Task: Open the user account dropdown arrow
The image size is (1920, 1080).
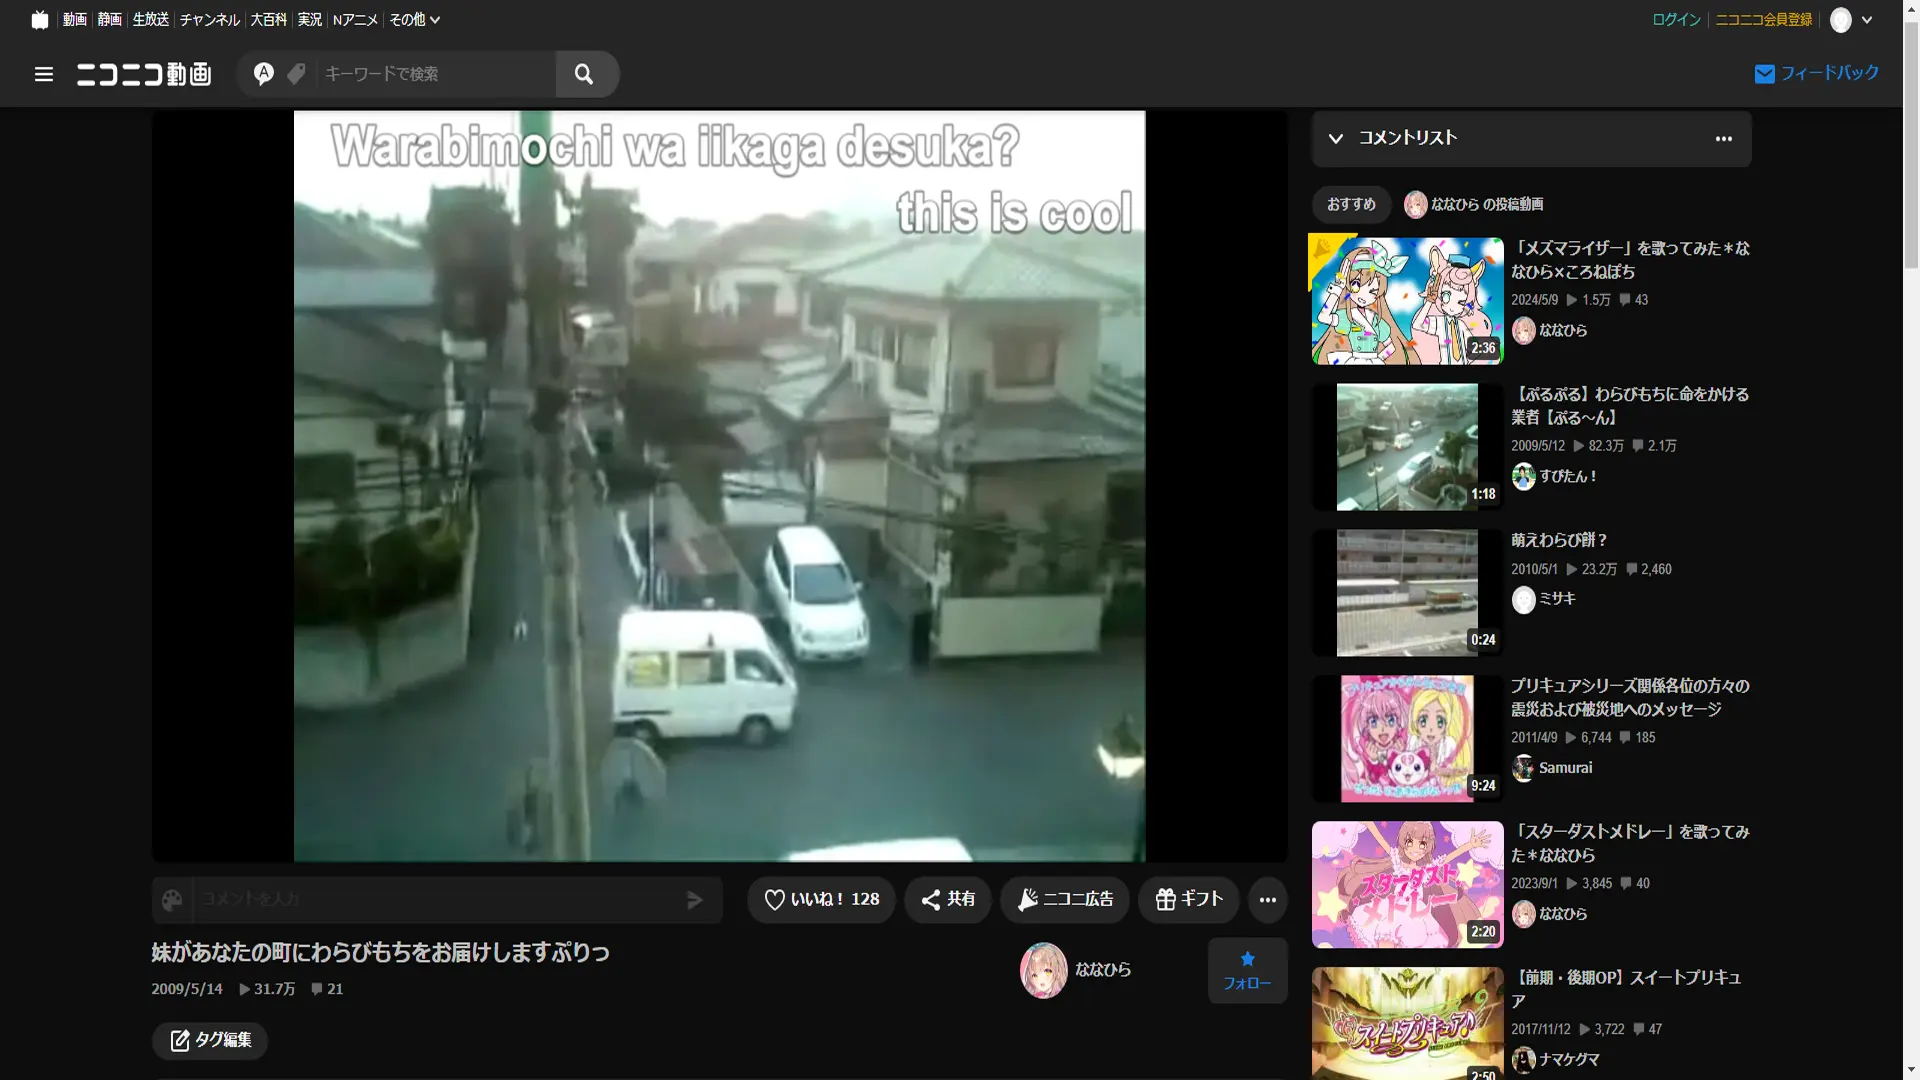Action: 1867,20
